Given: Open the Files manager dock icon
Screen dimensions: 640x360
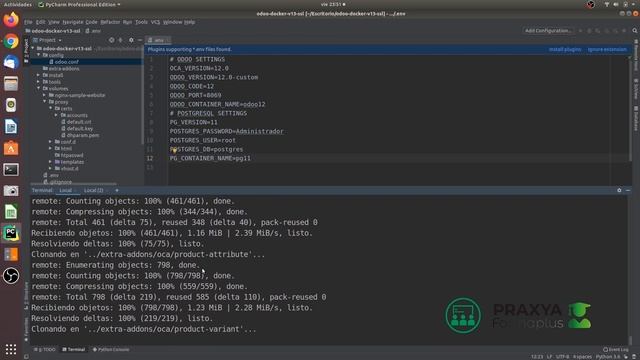Looking at the screenshot, I should pos(11,84).
